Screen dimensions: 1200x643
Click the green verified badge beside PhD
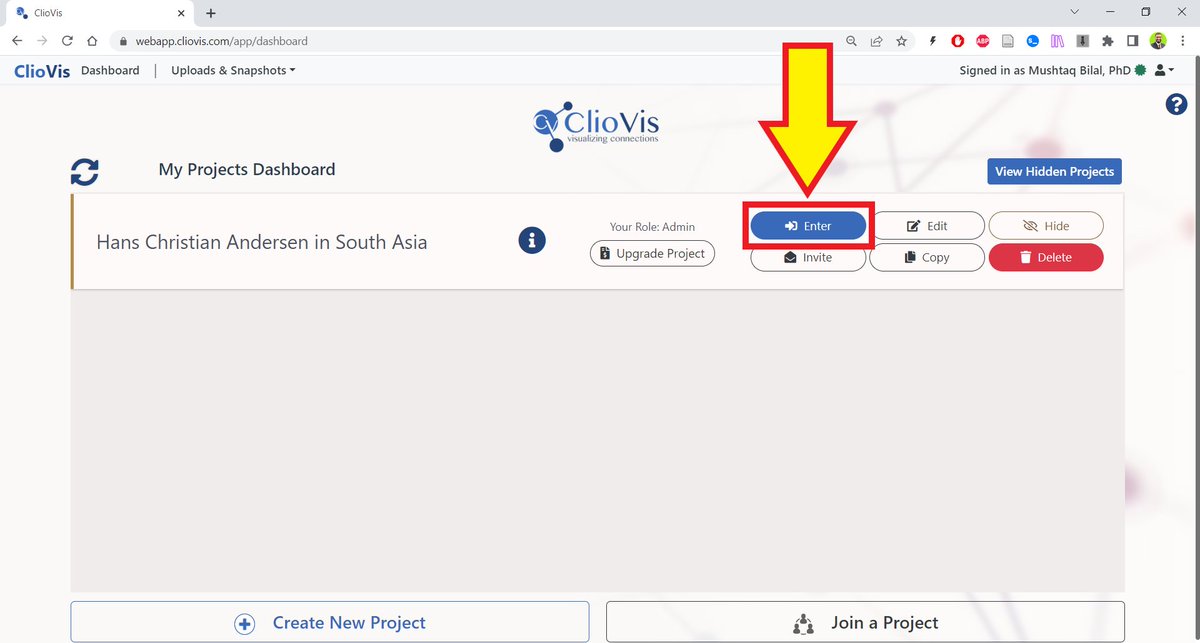pyautogui.click(x=1141, y=71)
